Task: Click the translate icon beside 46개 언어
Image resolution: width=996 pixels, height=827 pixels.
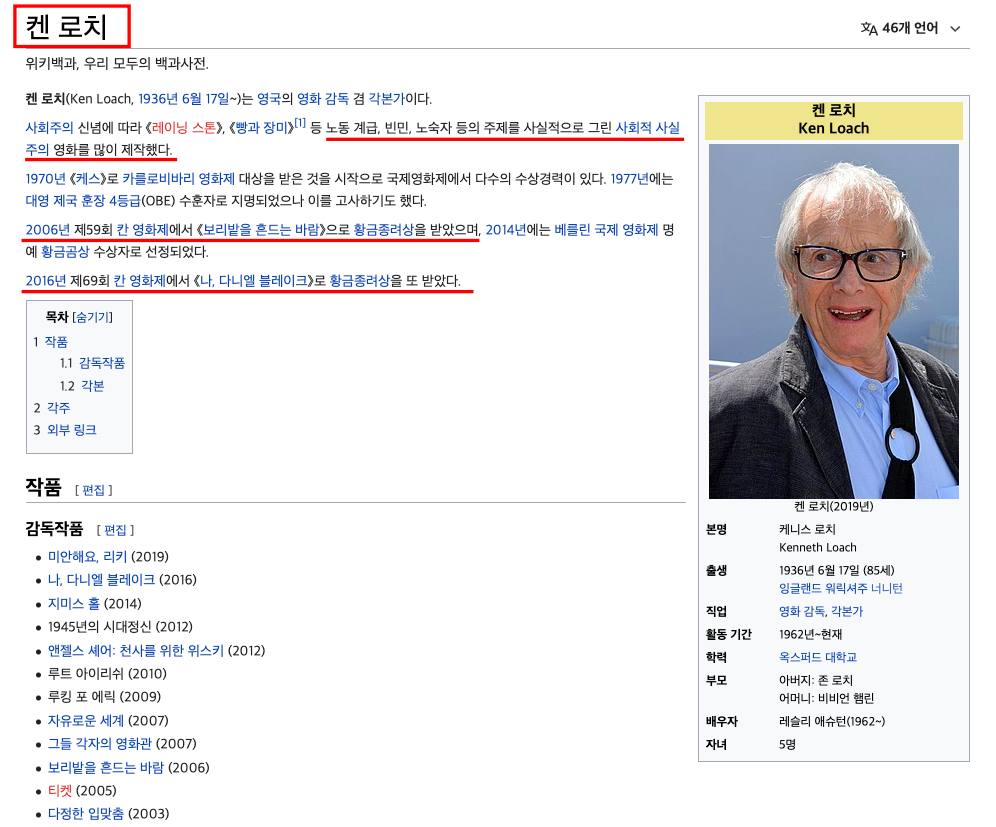Action: tap(868, 29)
